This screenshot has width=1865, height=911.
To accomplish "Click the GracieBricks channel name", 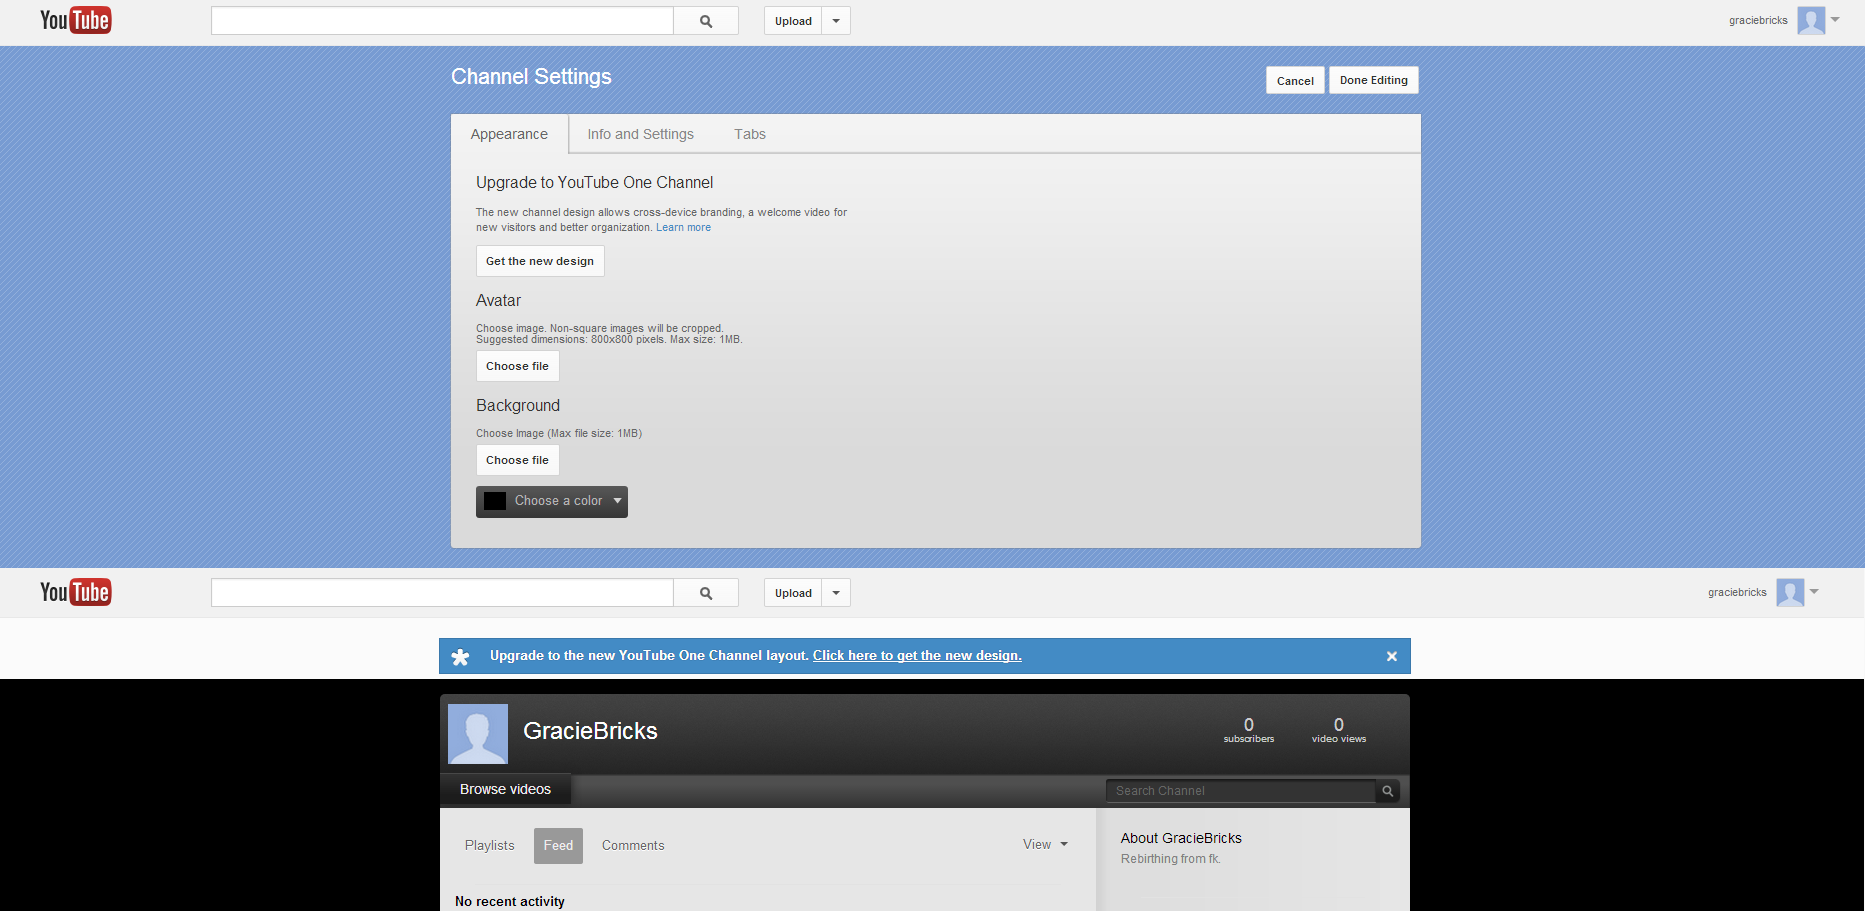I will 590,731.
